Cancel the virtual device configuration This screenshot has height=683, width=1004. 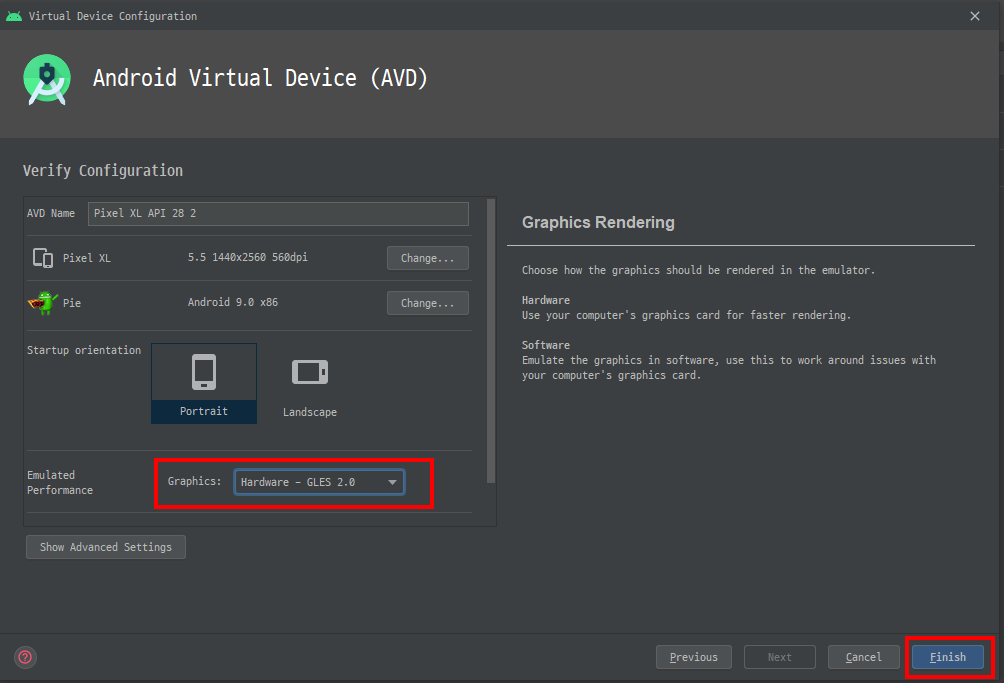point(863,657)
